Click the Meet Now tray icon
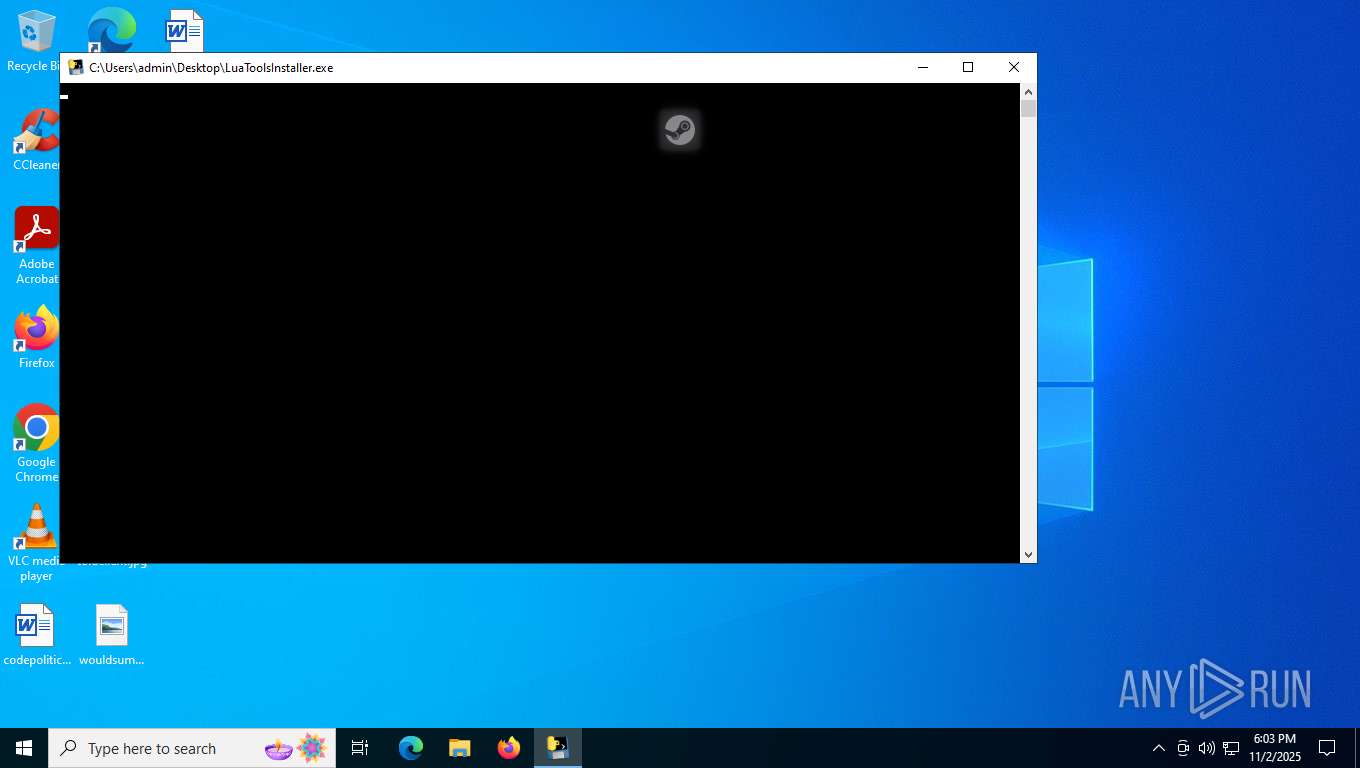The height and width of the screenshot is (768, 1360). [x=1183, y=748]
